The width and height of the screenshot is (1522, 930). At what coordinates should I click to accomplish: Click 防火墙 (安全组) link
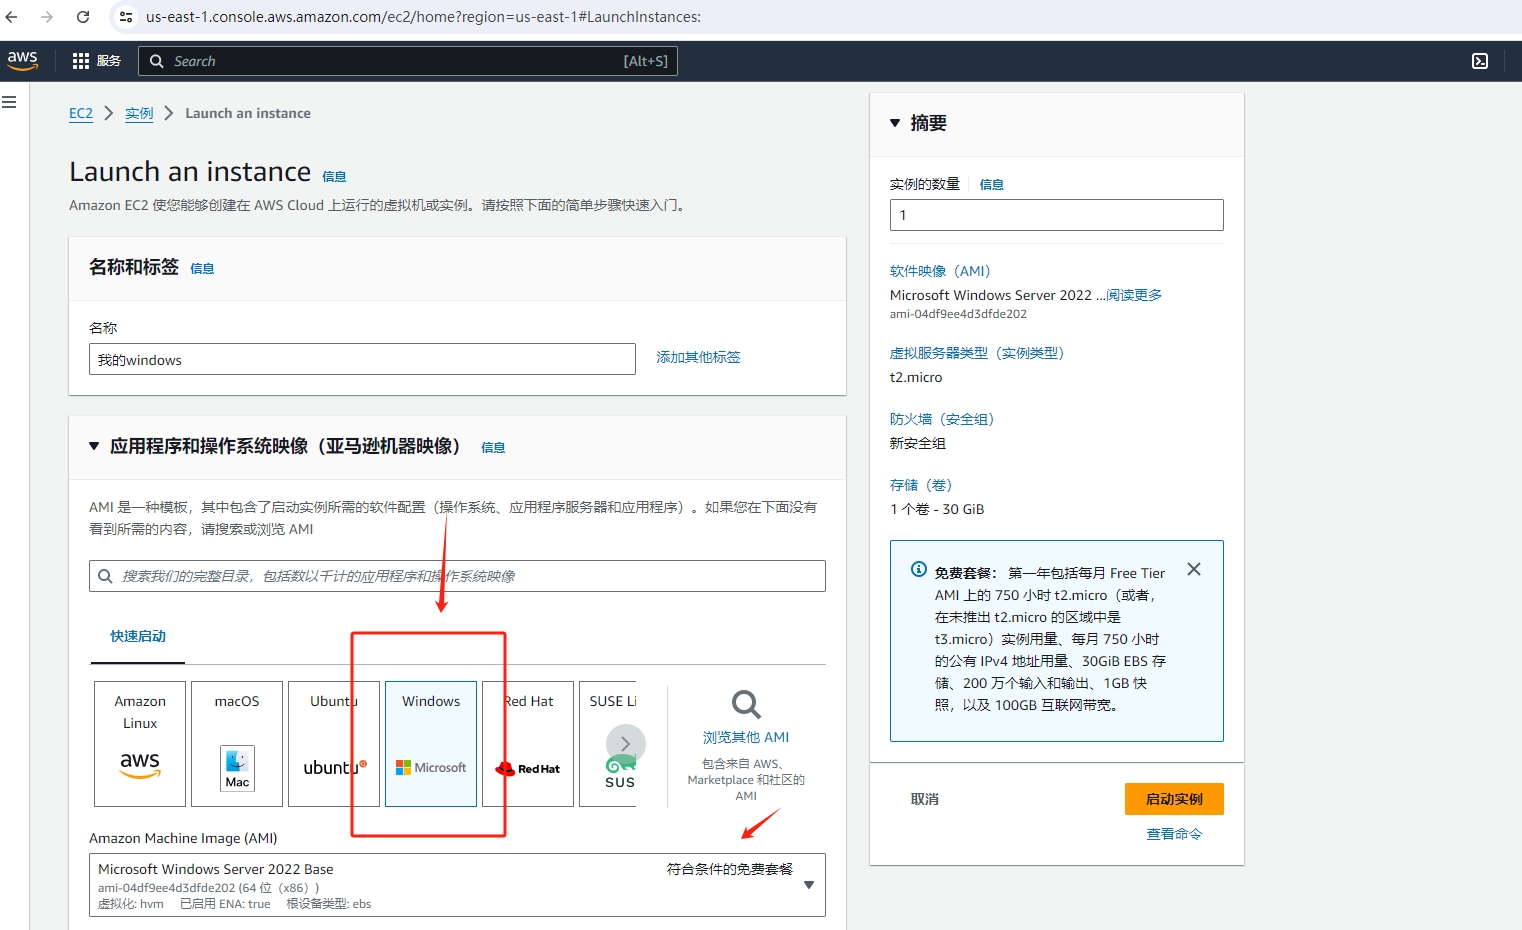[942, 419]
